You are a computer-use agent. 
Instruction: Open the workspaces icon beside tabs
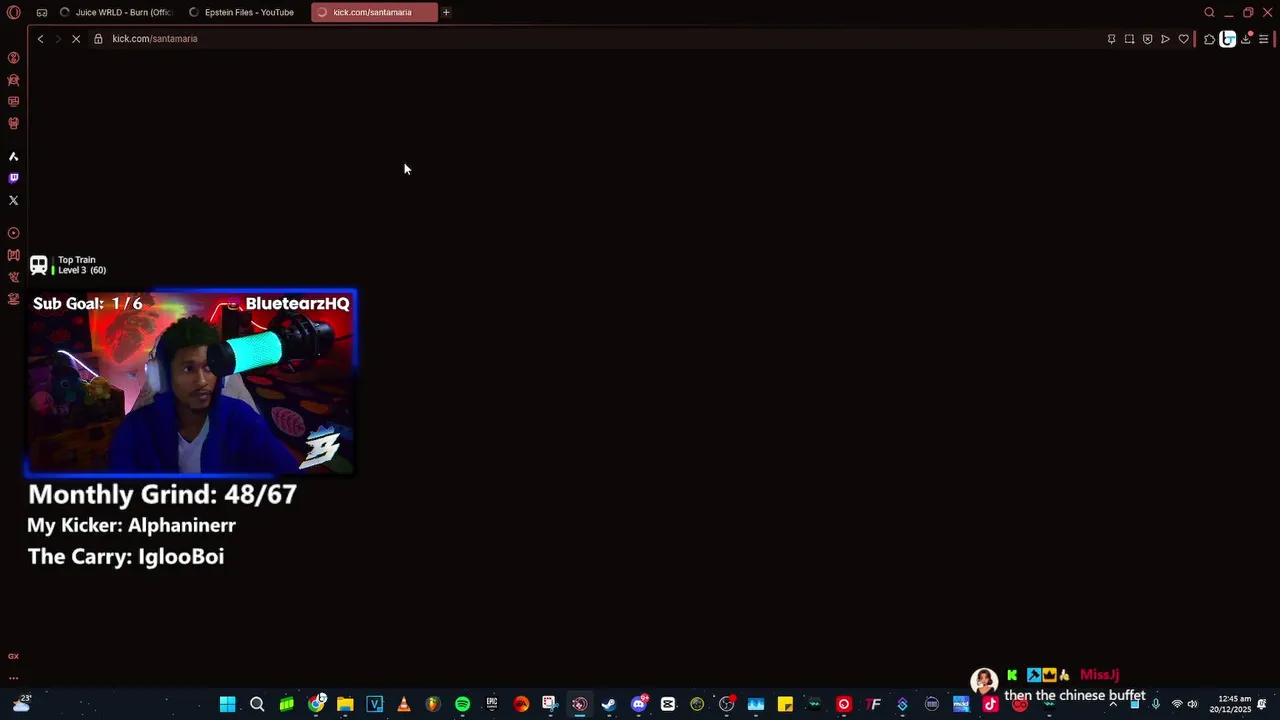pos(41,13)
